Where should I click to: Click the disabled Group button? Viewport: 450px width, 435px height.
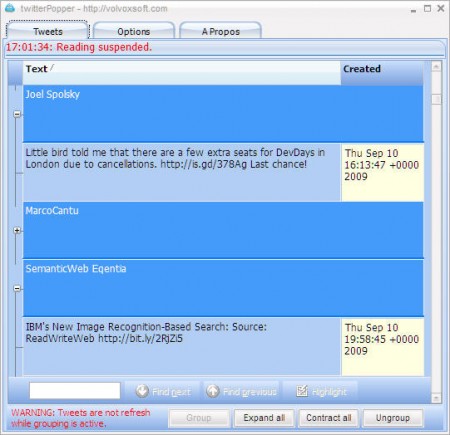click(x=199, y=418)
